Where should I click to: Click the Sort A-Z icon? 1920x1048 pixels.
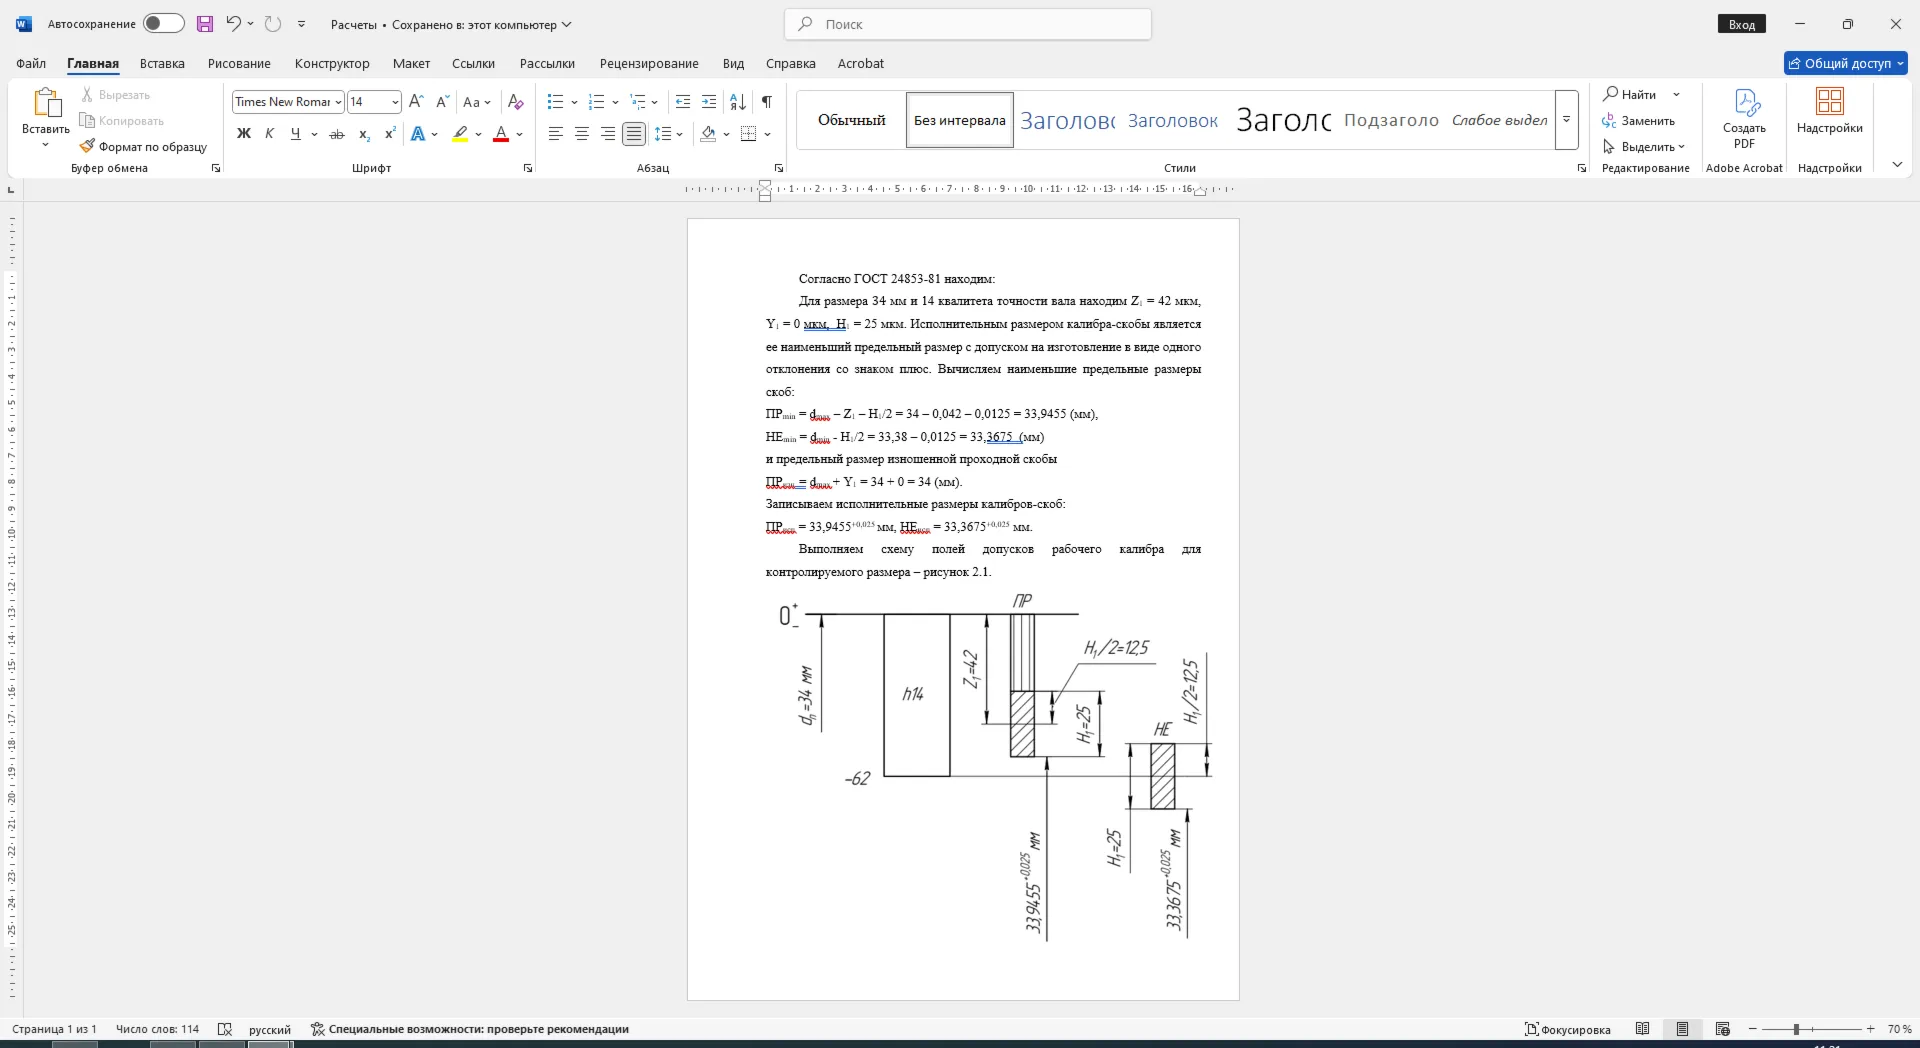coord(738,102)
